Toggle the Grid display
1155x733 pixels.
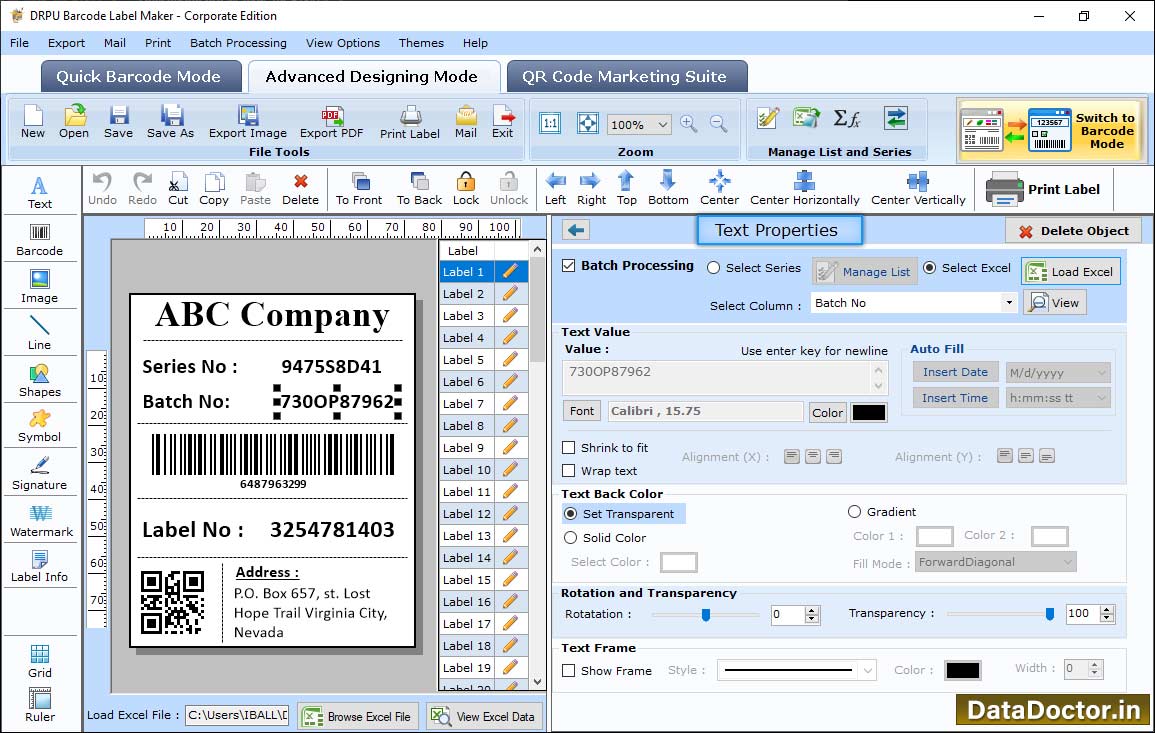tap(40, 662)
